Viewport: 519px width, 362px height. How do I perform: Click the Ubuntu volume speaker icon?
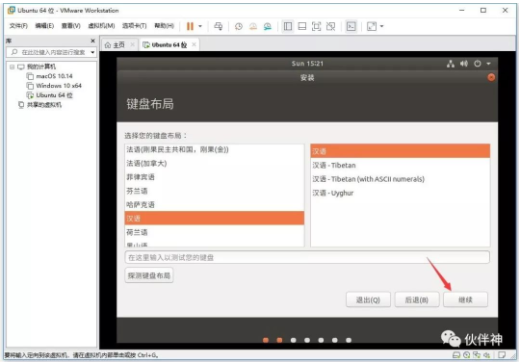(464, 64)
